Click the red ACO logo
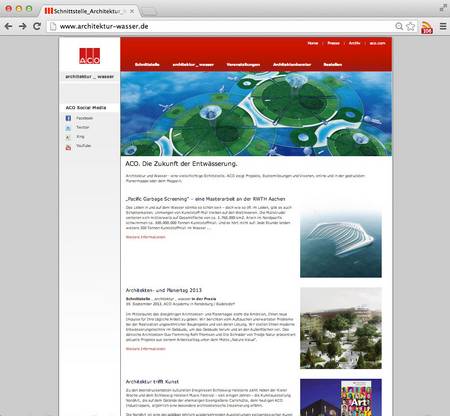450x416 pixels. pyautogui.click(x=90, y=56)
